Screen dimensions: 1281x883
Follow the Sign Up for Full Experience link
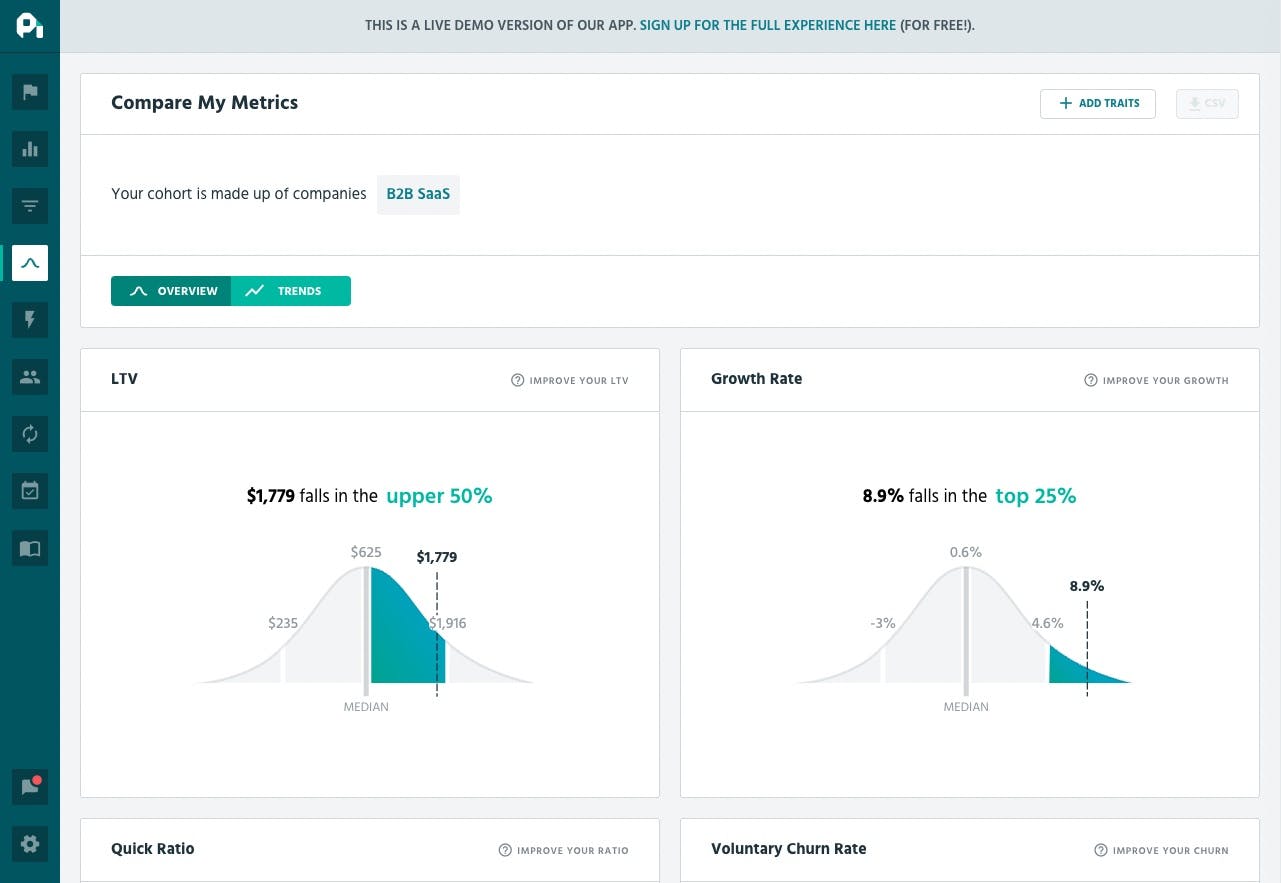click(x=768, y=25)
